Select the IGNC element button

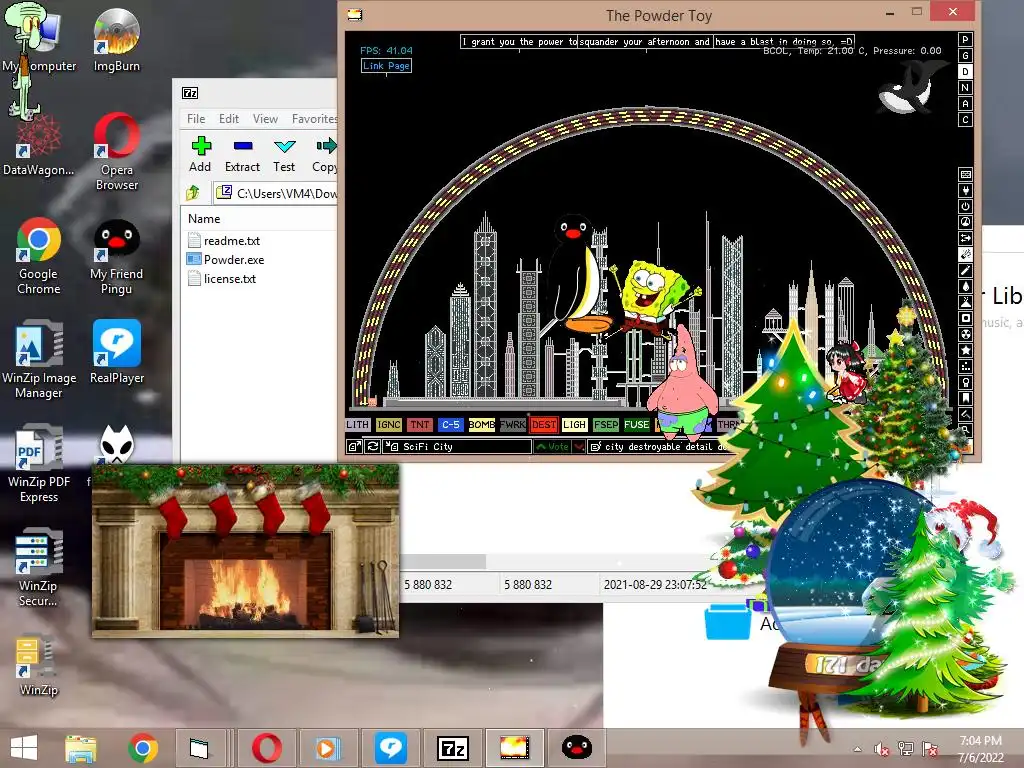tap(389, 424)
